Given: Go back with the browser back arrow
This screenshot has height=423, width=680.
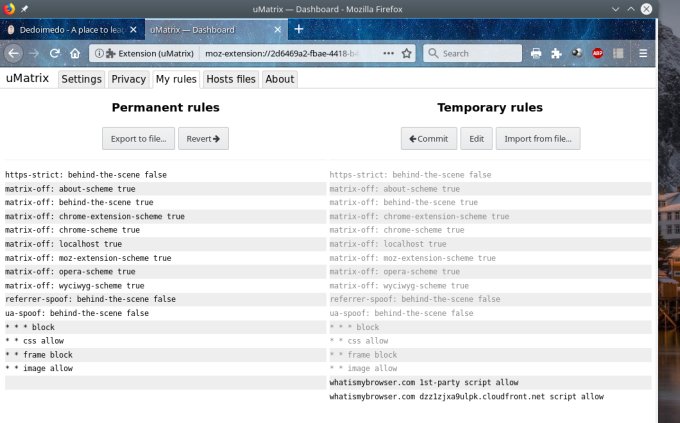Looking at the screenshot, I should tap(13, 53).
